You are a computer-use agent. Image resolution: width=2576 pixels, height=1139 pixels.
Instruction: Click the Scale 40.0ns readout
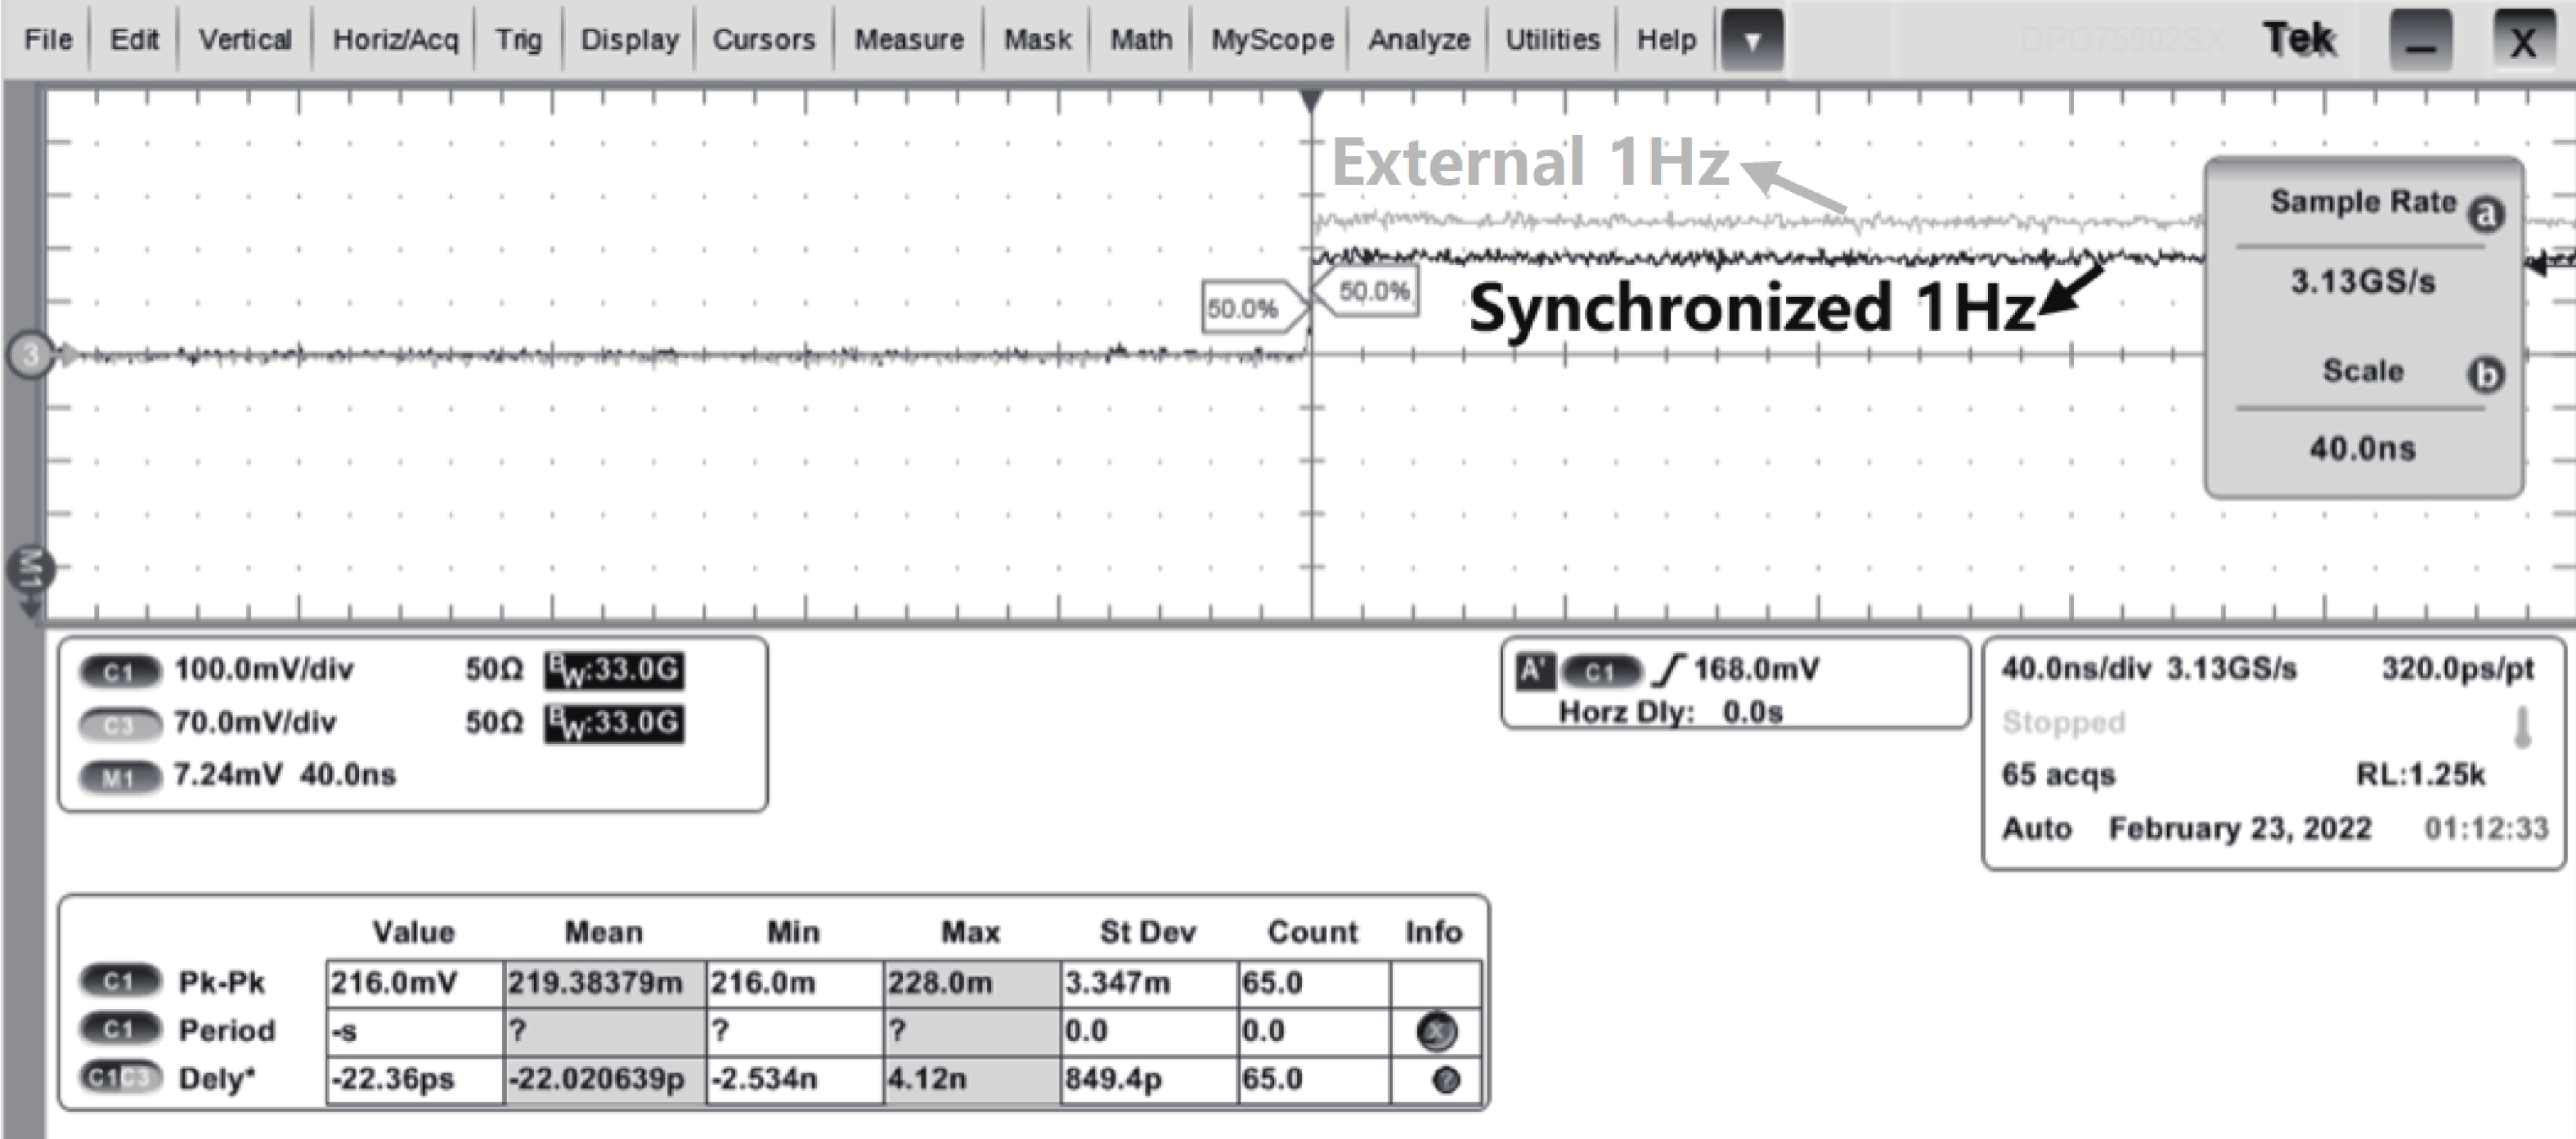point(2362,448)
